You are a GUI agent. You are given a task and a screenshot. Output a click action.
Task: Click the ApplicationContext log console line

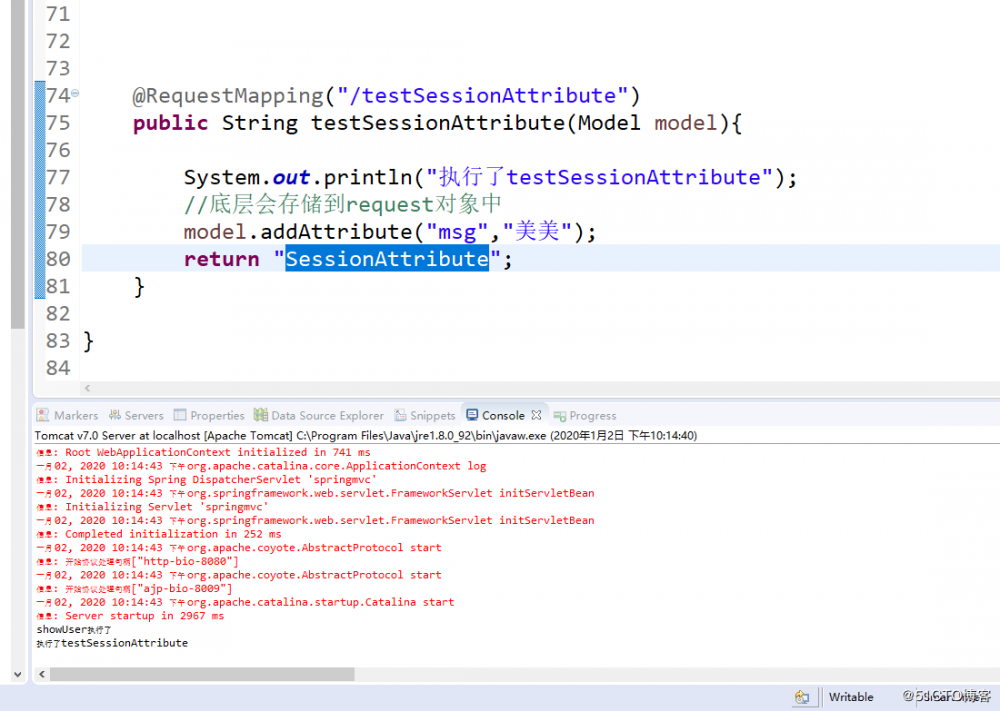(x=261, y=466)
